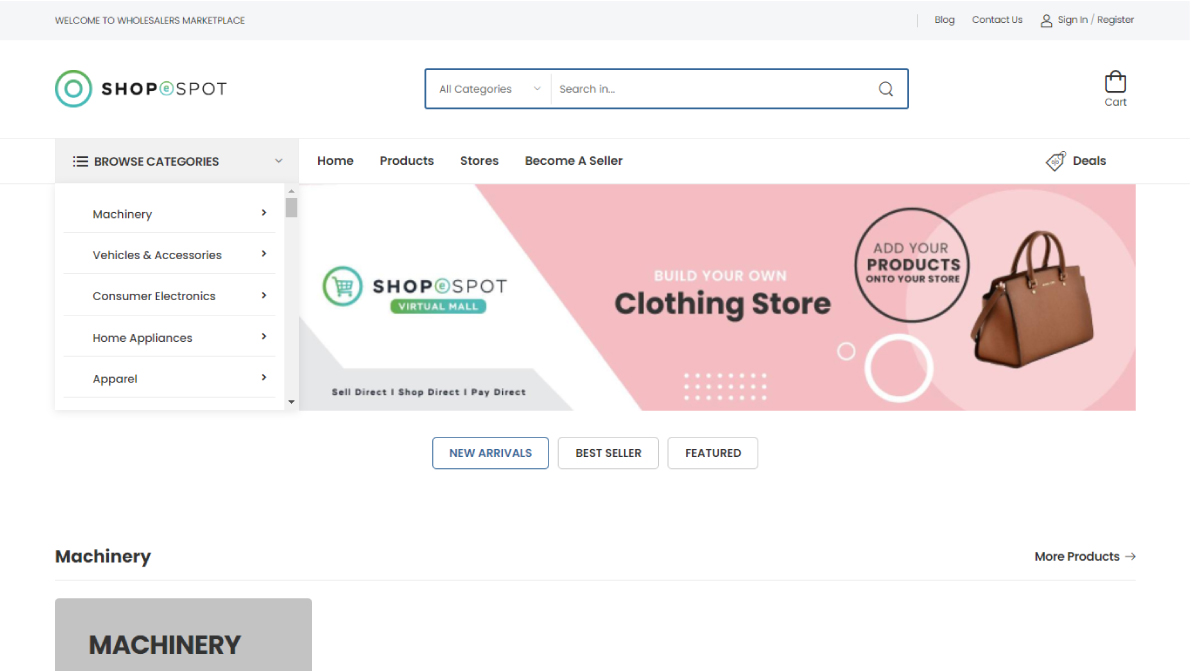
Task: Click the Browse Categories hamburger icon
Action: (x=80, y=161)
